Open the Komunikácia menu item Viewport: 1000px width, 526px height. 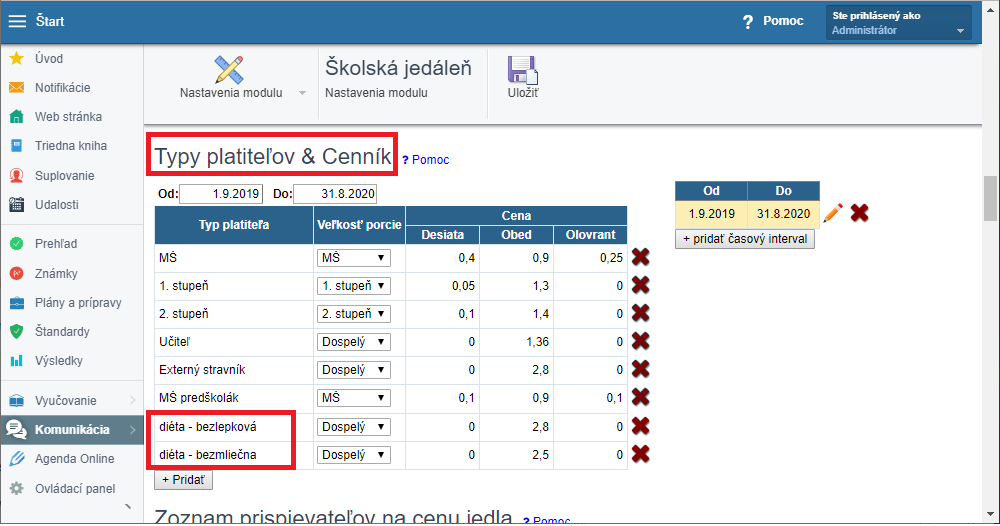(71, 430)
